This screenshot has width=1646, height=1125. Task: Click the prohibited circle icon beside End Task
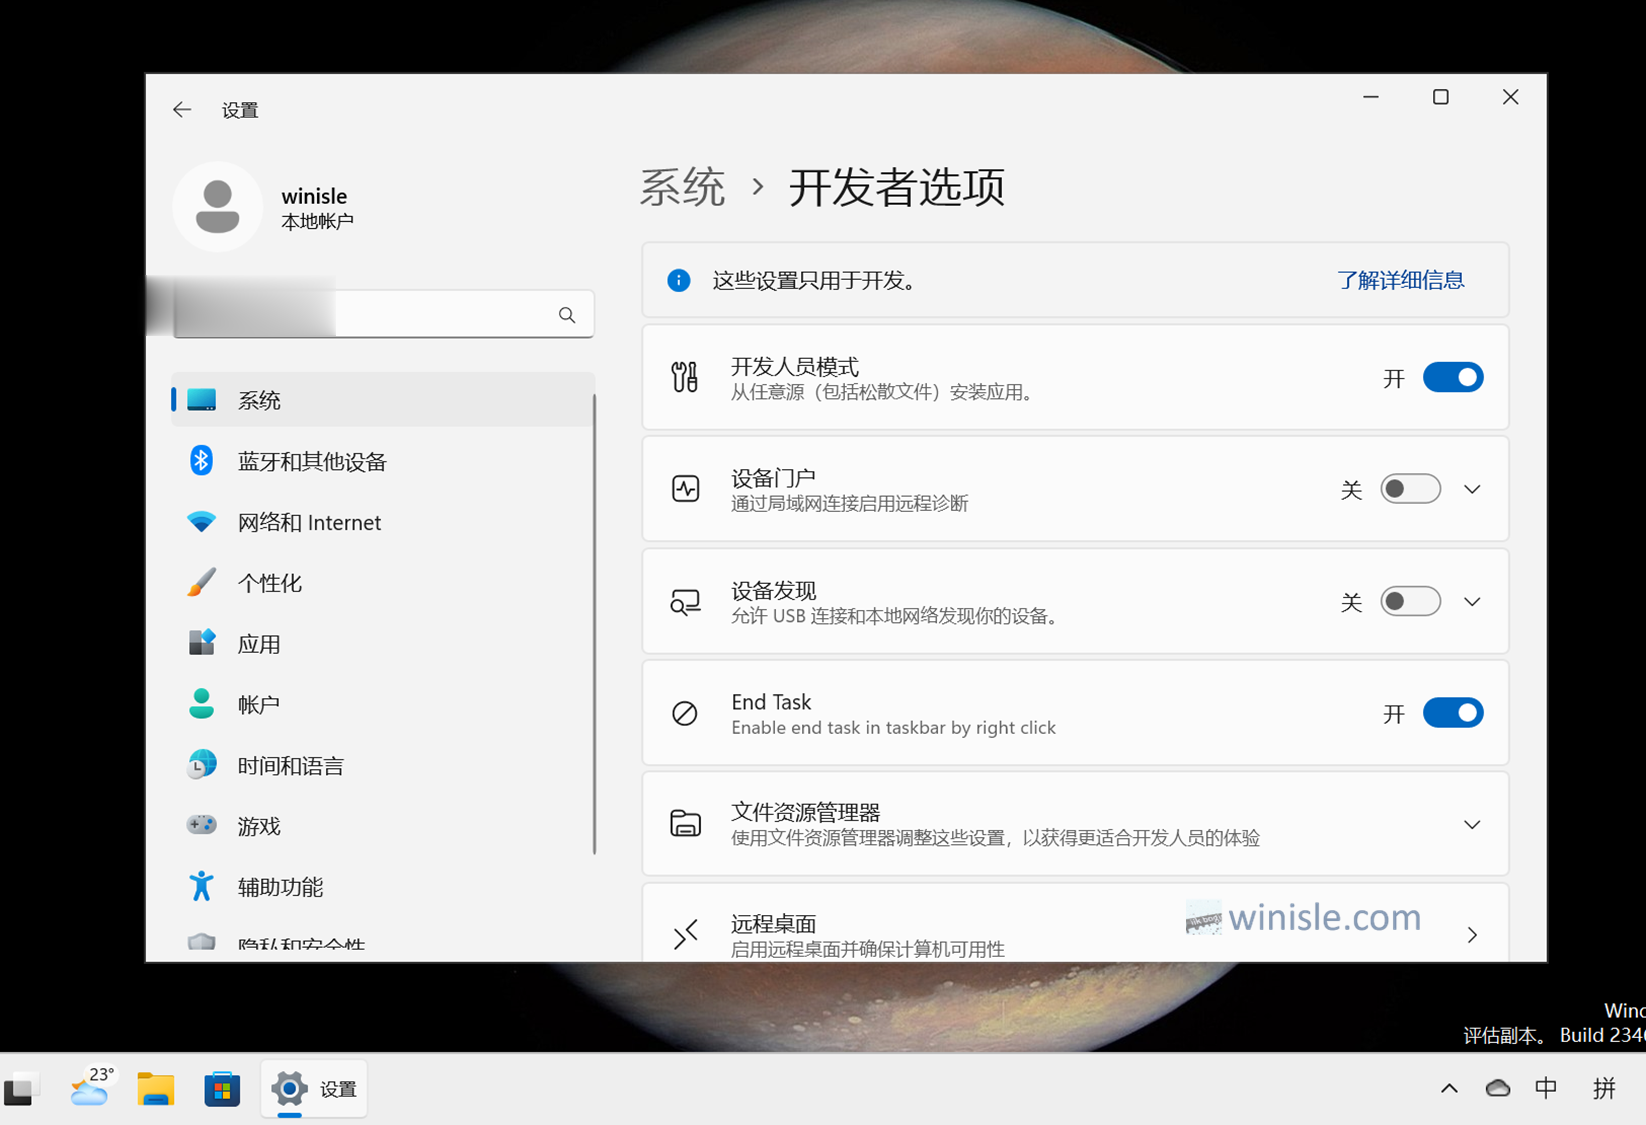[x=685, y=713]
